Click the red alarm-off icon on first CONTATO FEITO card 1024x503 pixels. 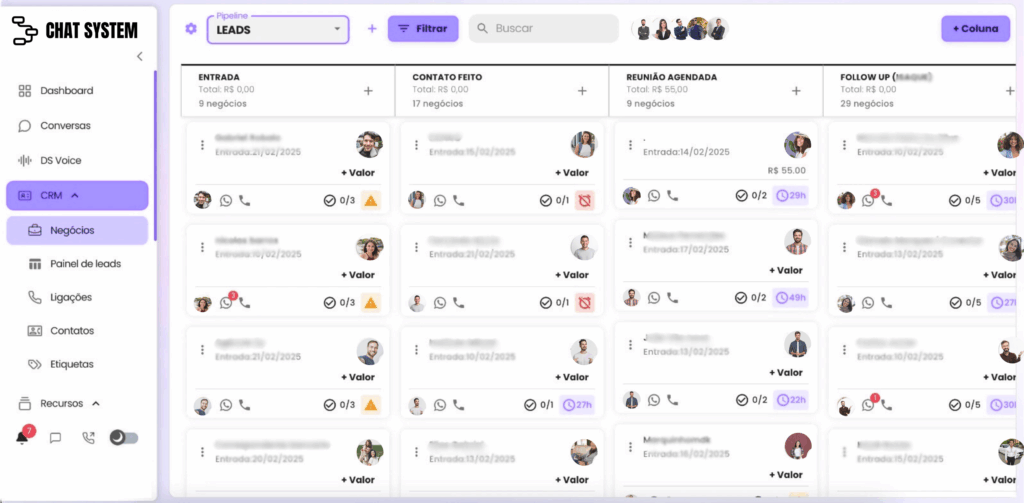pos(584,201)
